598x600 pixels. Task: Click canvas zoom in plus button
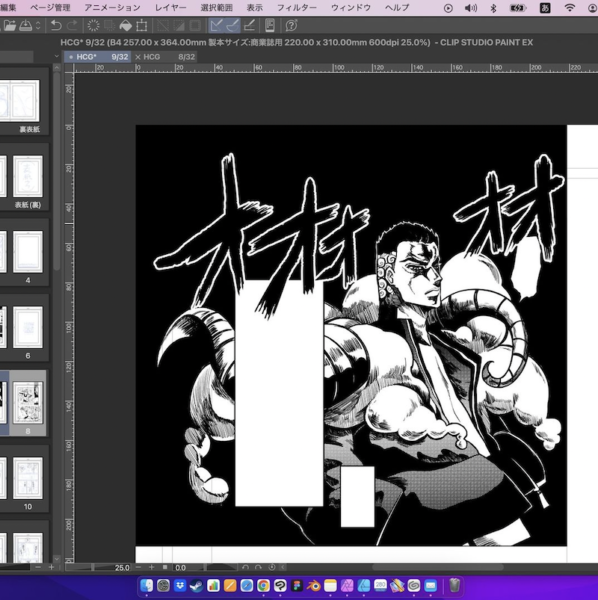[152, 567]
